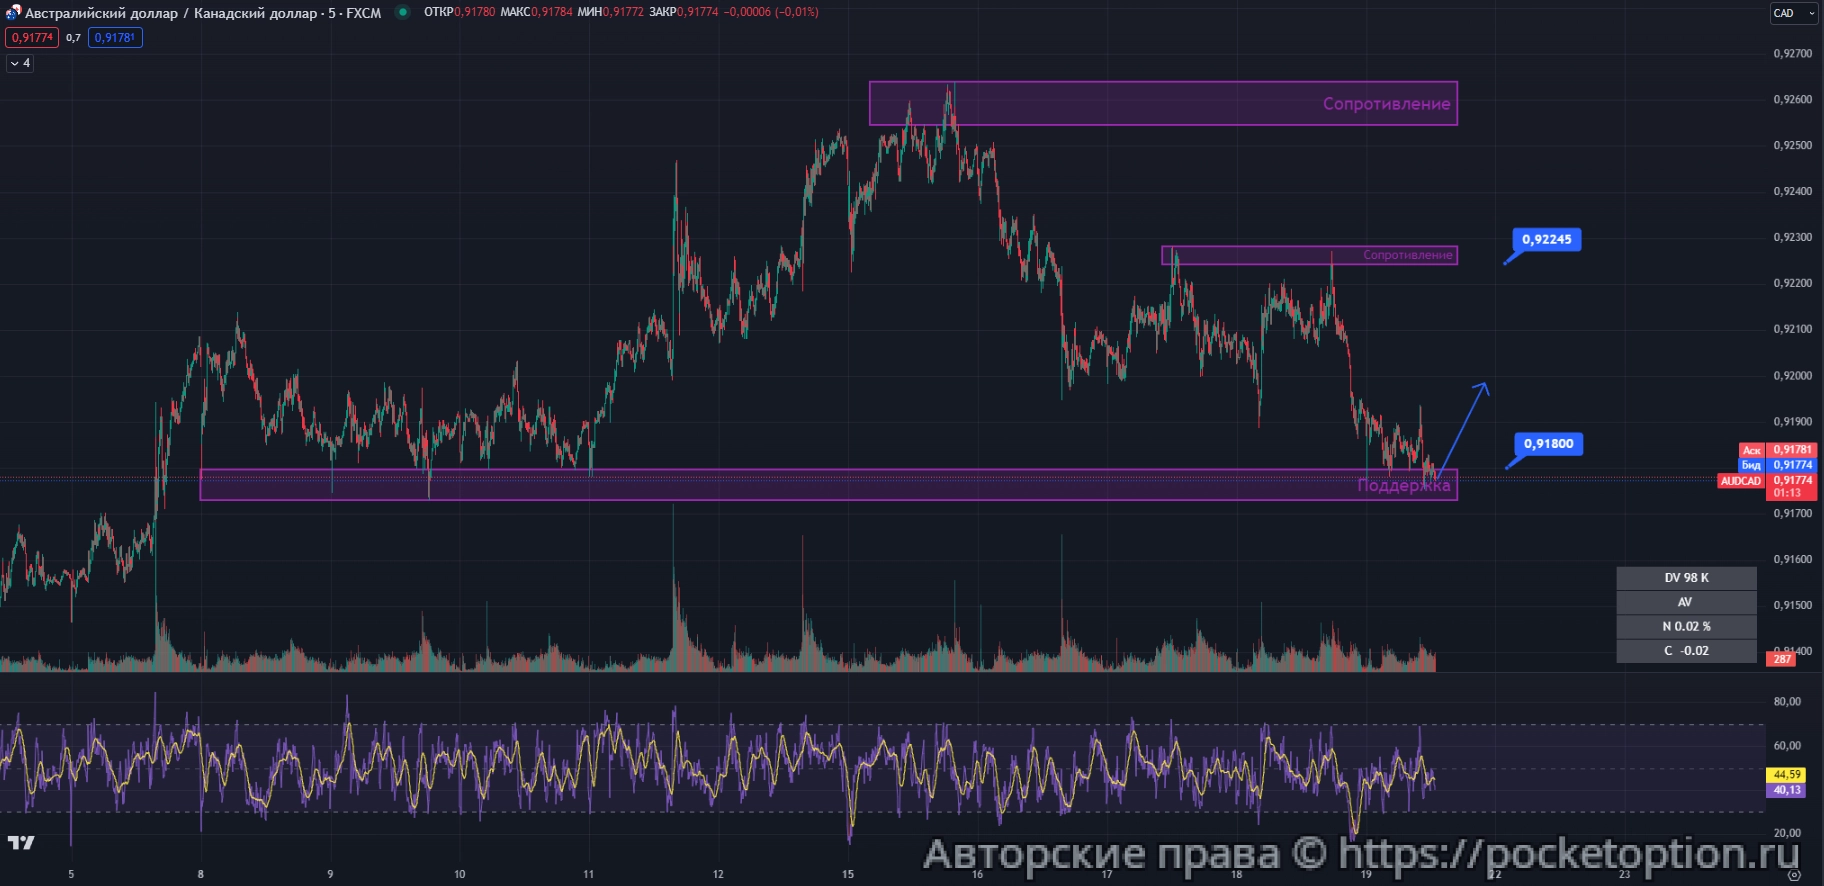
Task: Click the red Ask label on the price scale
Action: point(1751,450)
